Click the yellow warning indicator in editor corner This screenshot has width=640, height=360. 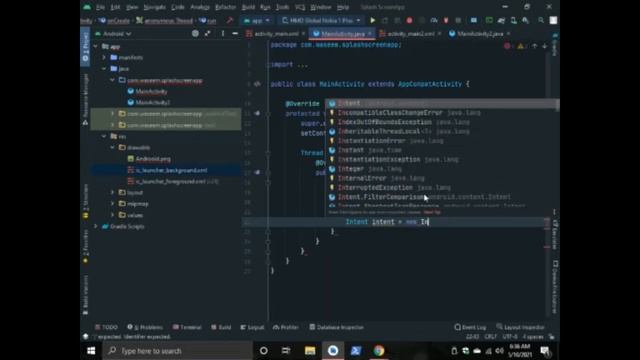point(520,47)
